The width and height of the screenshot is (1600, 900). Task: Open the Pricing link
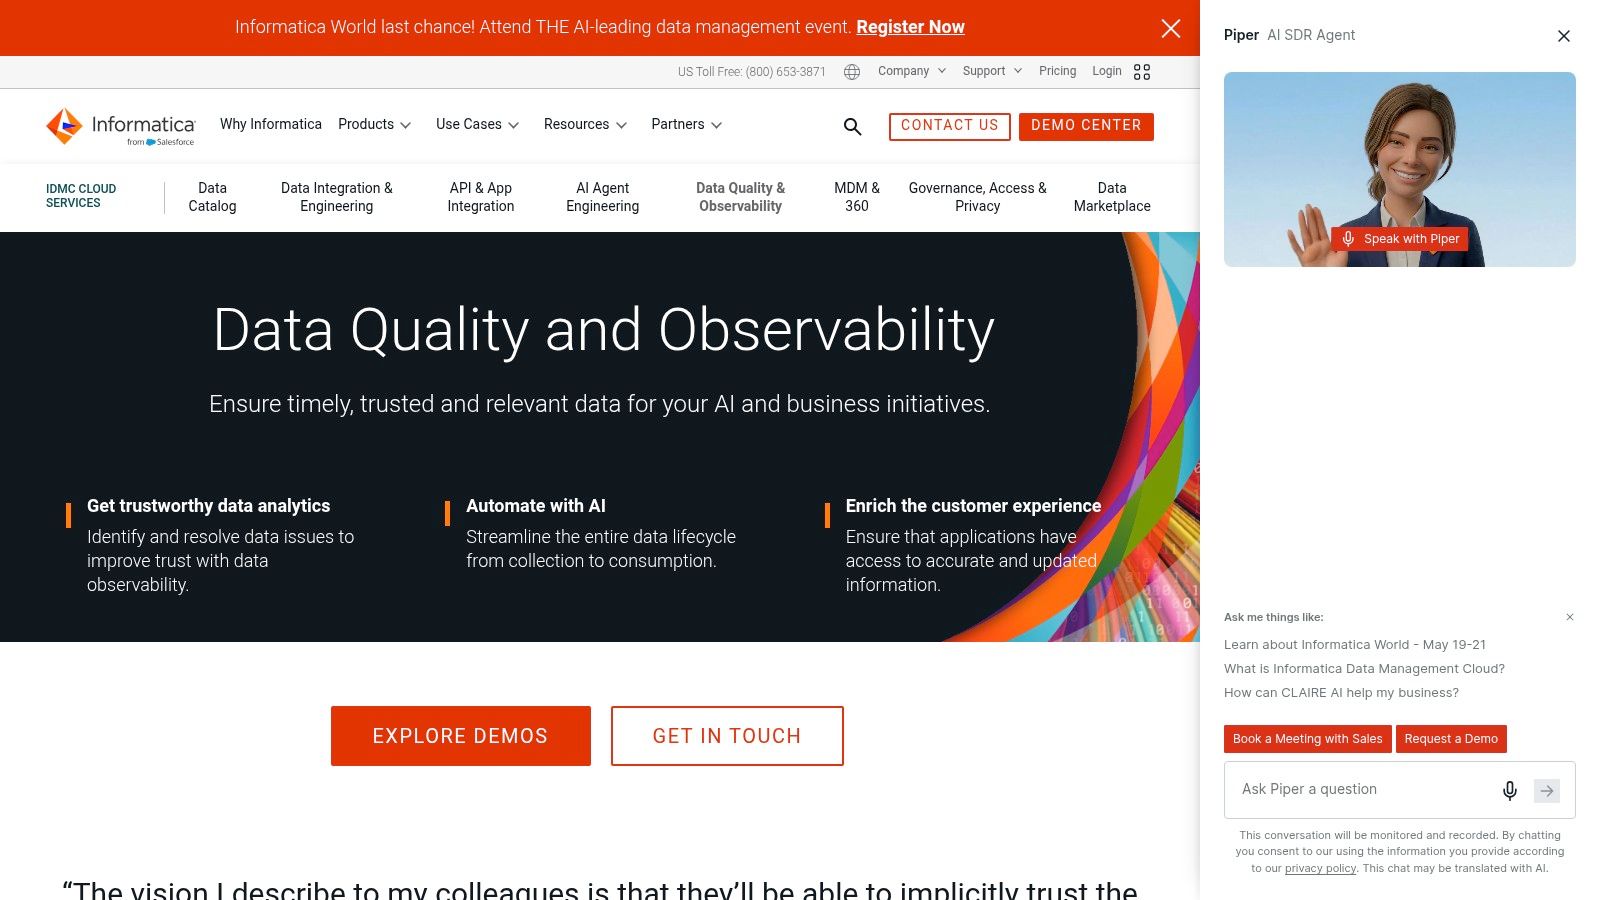(1057, 71)
